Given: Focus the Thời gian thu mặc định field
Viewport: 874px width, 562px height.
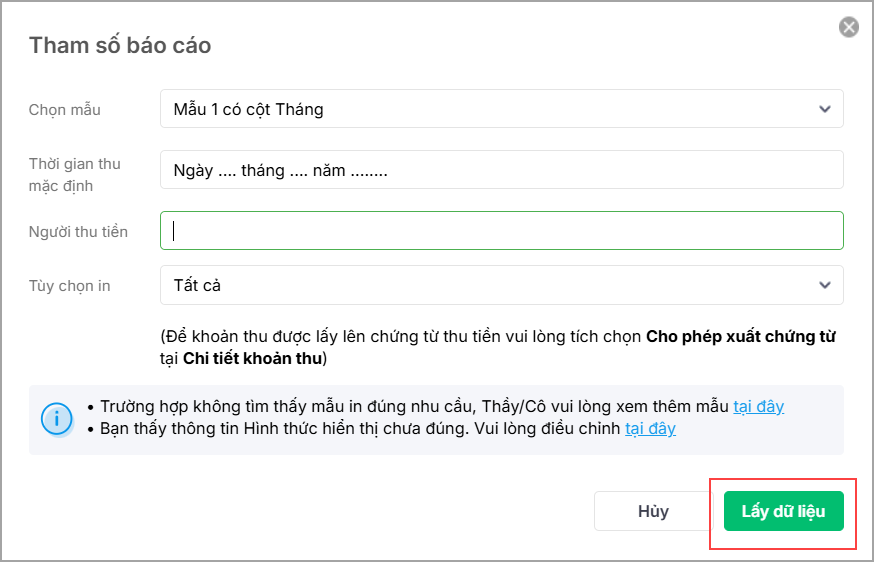Looking at the screenshot, I should (x=500, y=170).
